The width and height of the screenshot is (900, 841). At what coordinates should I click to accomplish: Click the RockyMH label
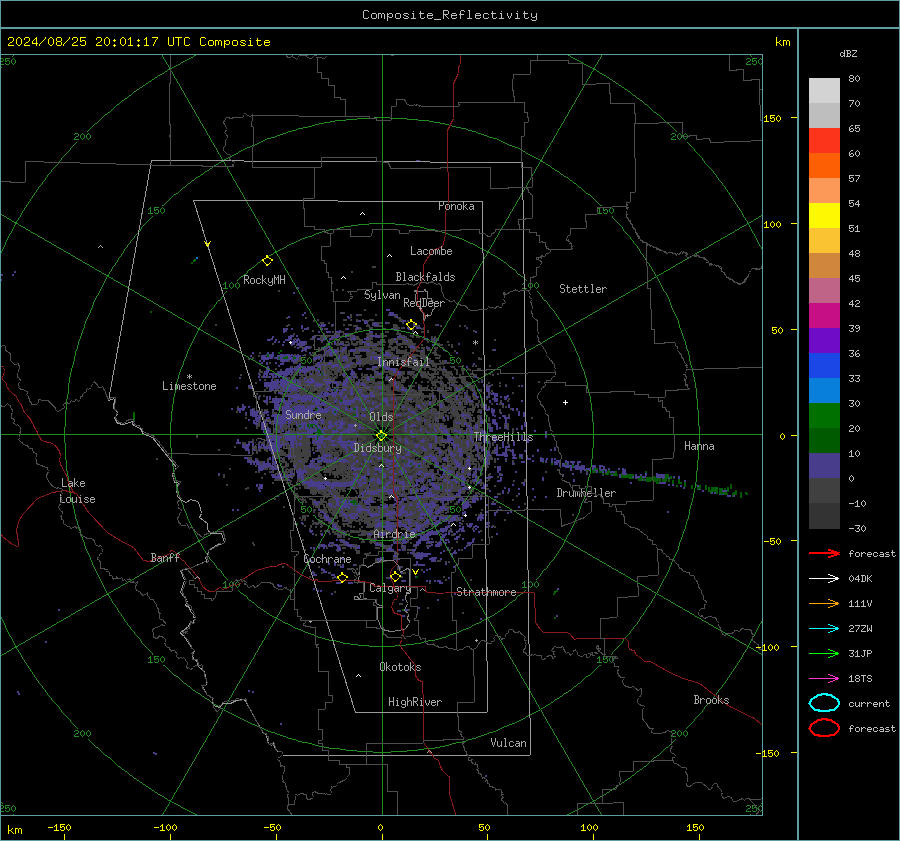click(x=264, y=280)
